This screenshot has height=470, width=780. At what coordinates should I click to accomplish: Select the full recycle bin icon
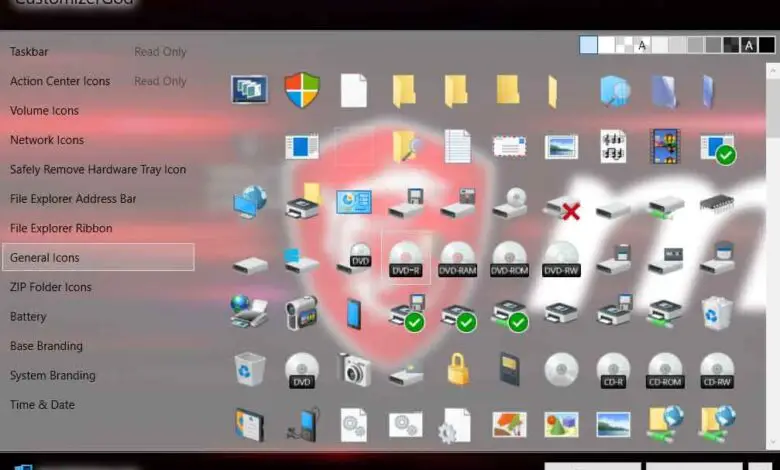pos(717,313)
